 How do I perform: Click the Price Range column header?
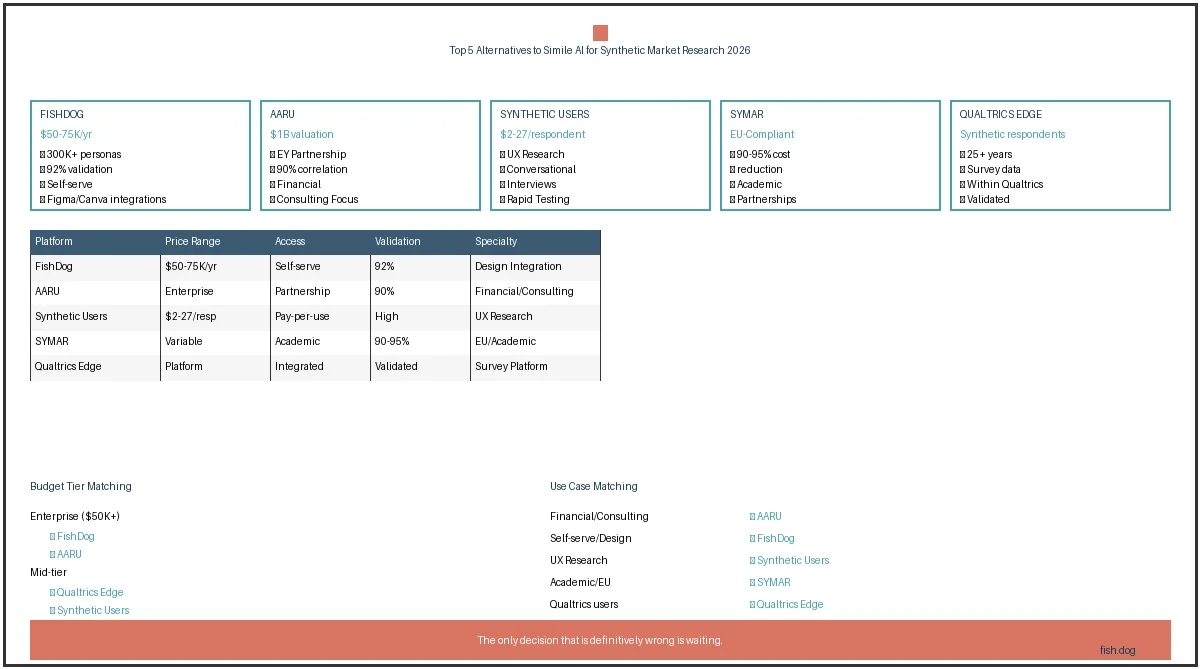(x=215, y=242)
